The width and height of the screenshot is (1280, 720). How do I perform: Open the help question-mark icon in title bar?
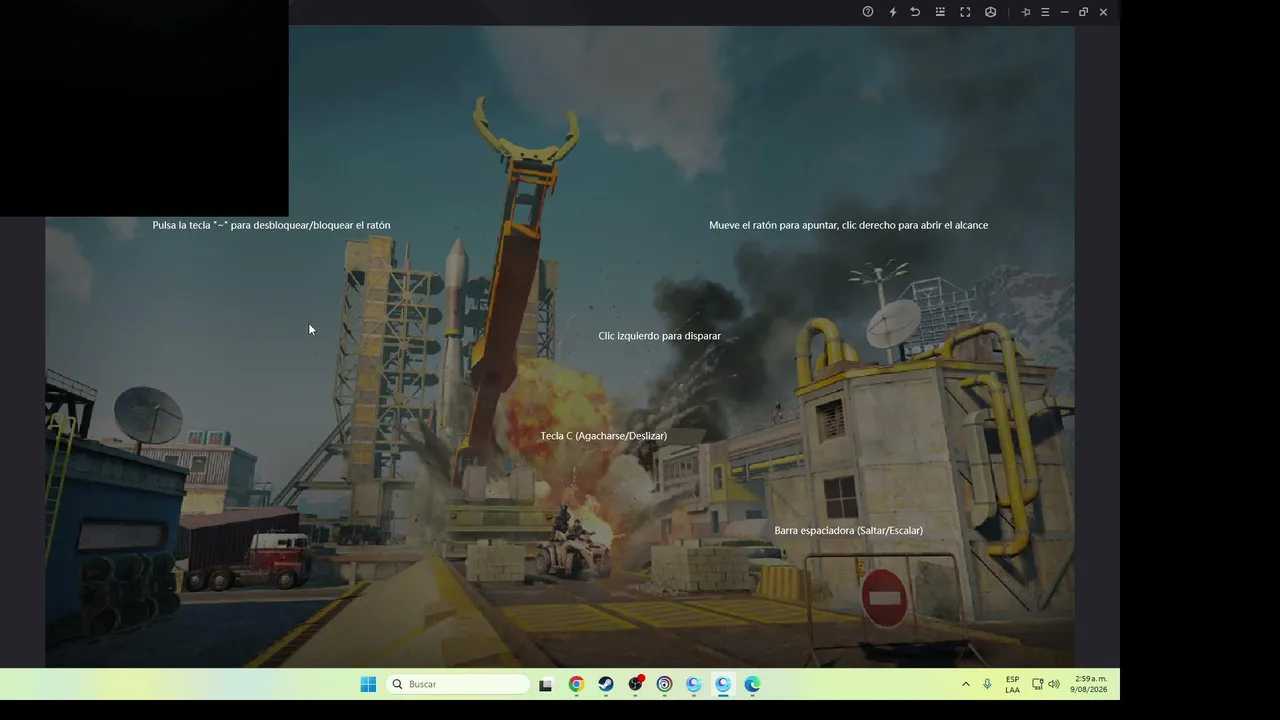[868, 12]
